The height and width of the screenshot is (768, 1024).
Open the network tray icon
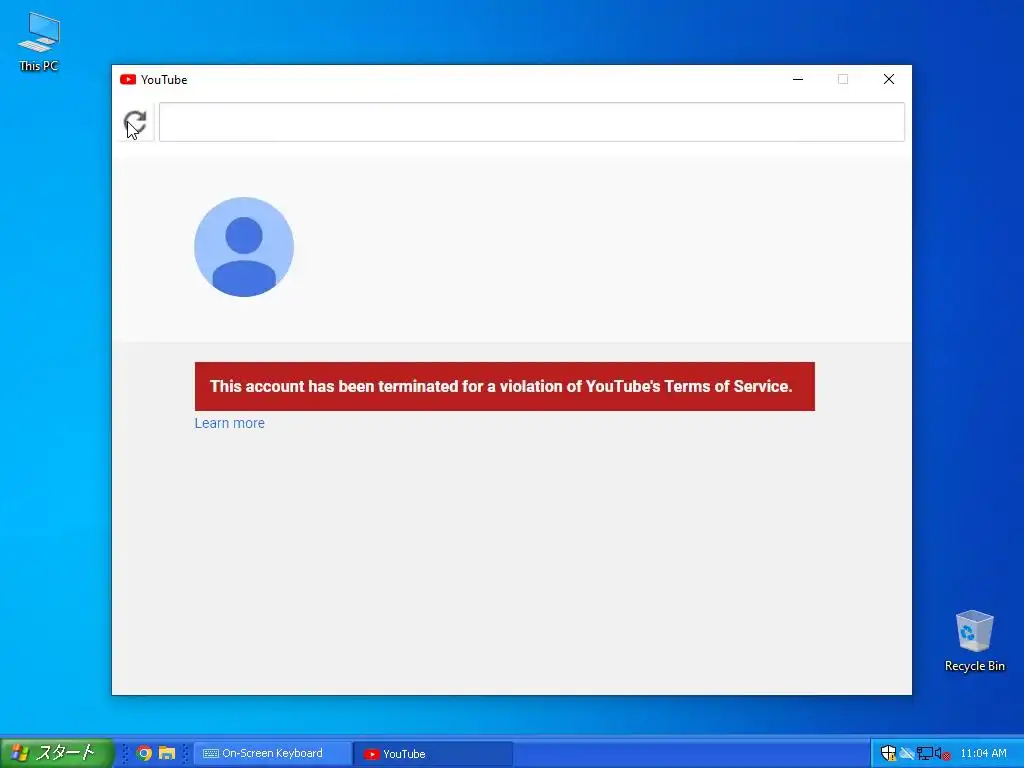coord(925,753)
